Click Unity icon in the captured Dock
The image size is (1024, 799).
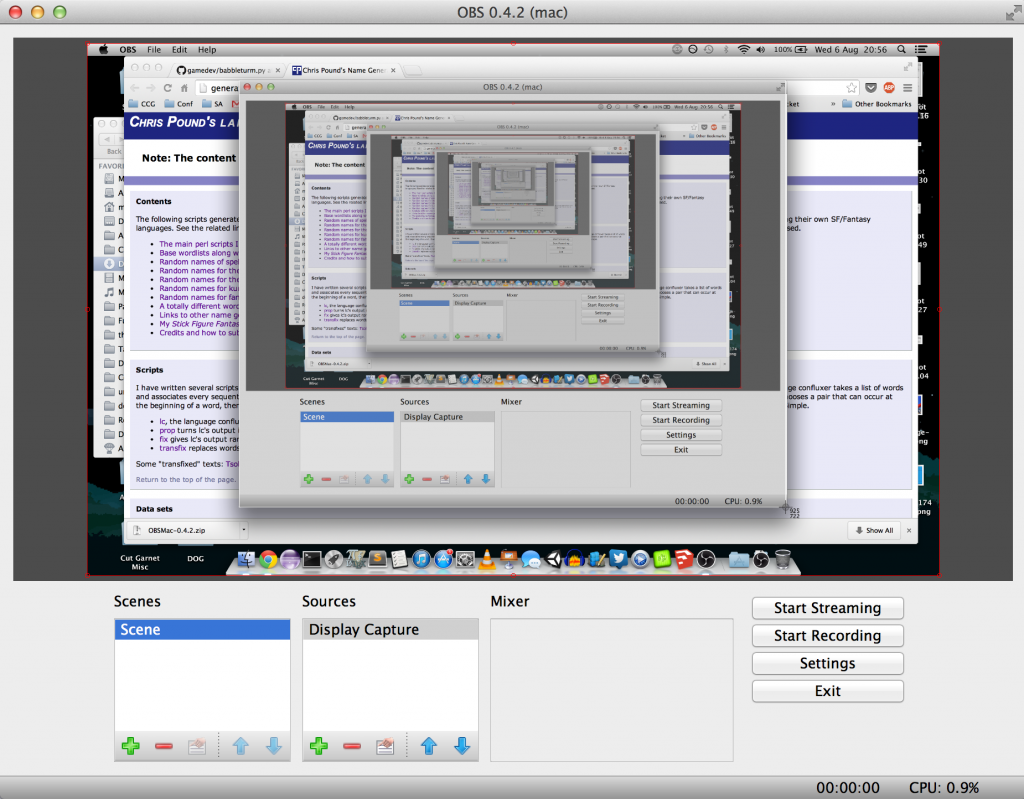click(553, 559)
